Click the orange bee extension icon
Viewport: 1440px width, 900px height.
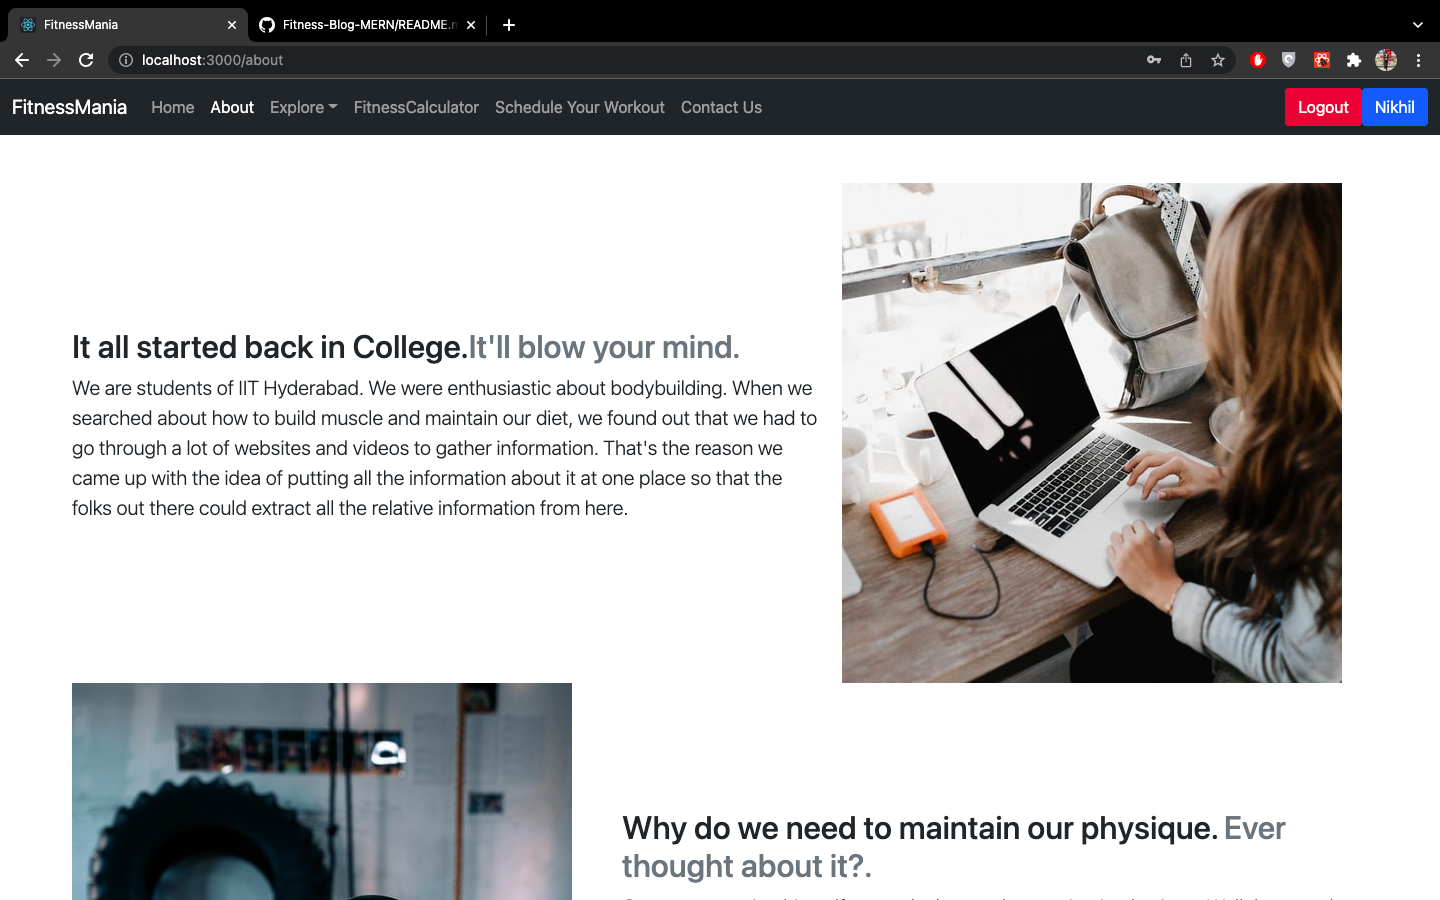[x=1321, y=60]
